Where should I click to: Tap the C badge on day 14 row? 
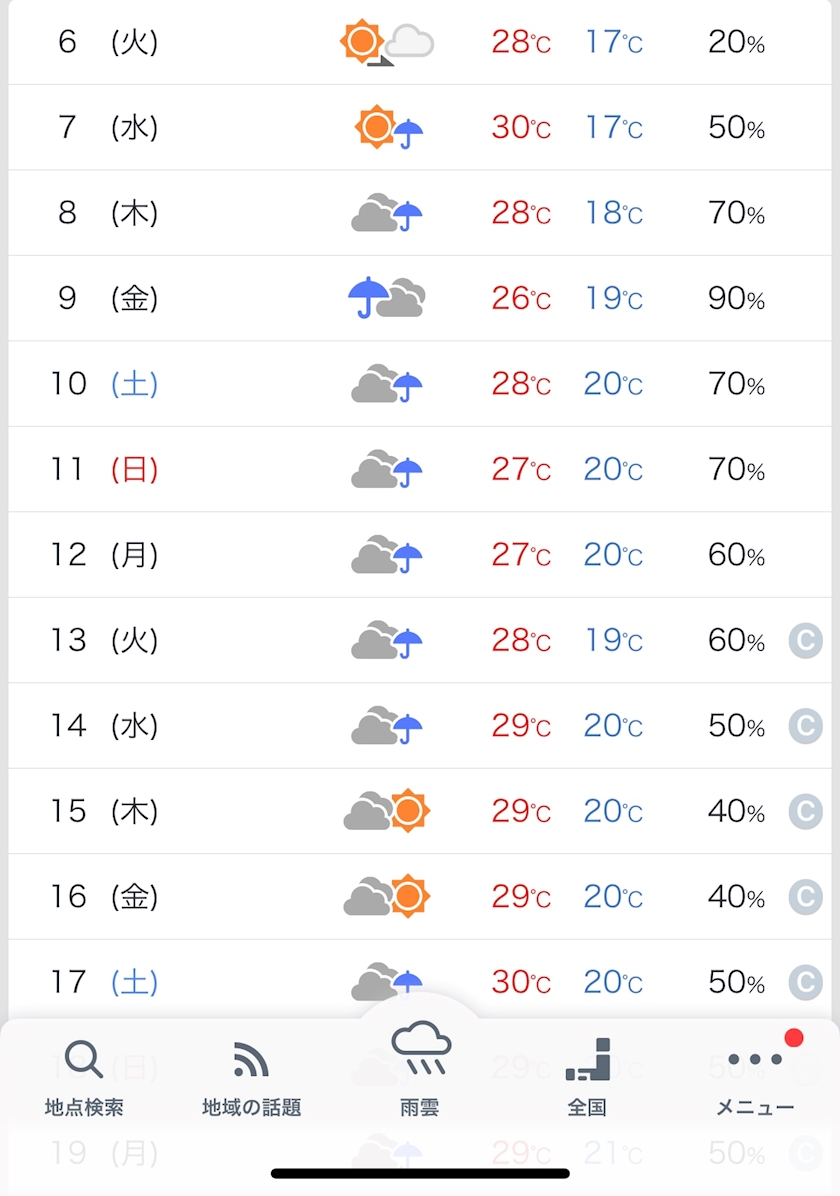pos(805,725)
